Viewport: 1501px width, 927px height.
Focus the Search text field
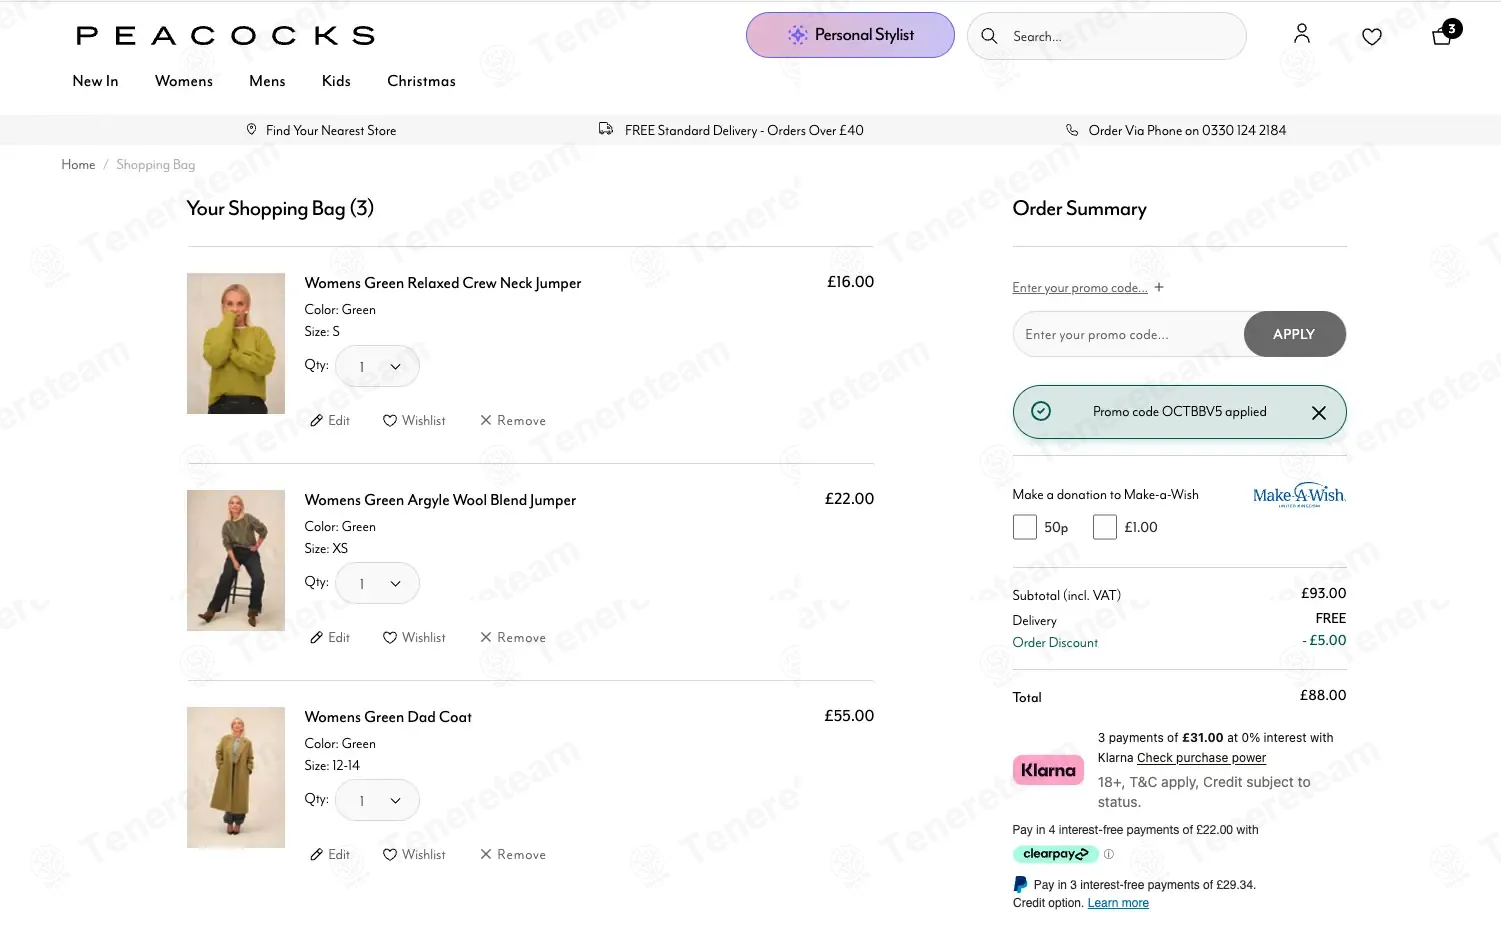1107,36
